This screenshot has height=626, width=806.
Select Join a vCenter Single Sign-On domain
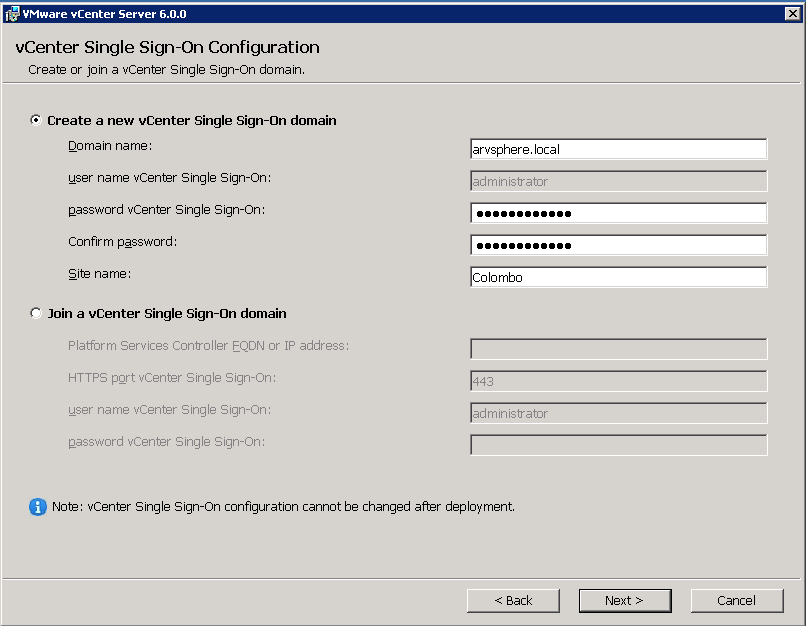click(x=36, y=313)
